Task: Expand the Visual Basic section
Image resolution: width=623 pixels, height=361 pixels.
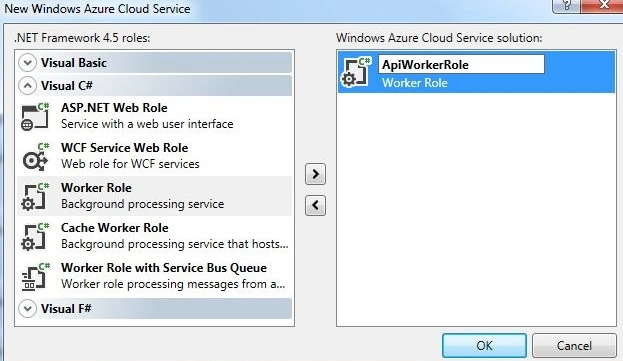Action: click(27, 63)
